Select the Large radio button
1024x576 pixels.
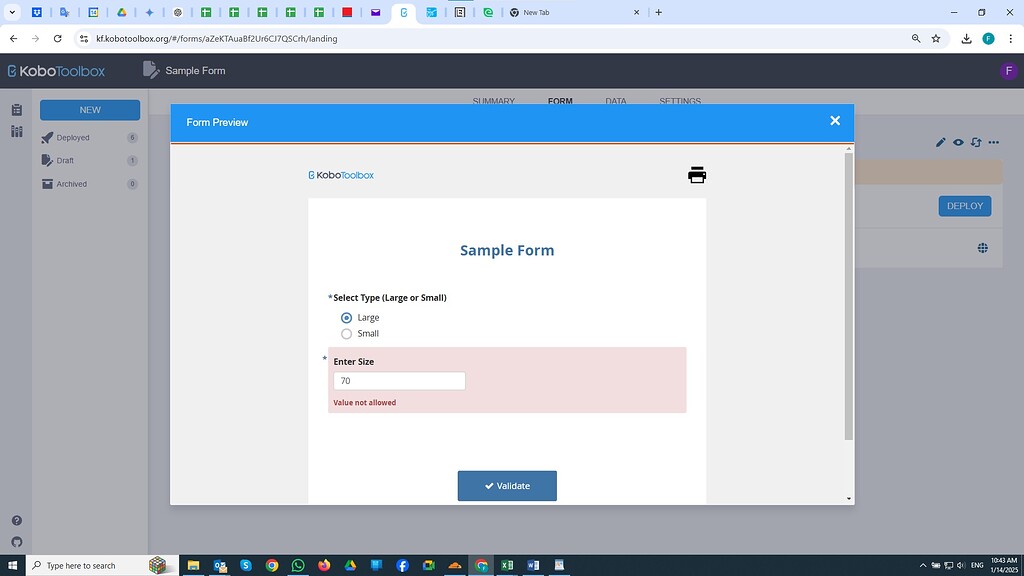coord(346,317)
